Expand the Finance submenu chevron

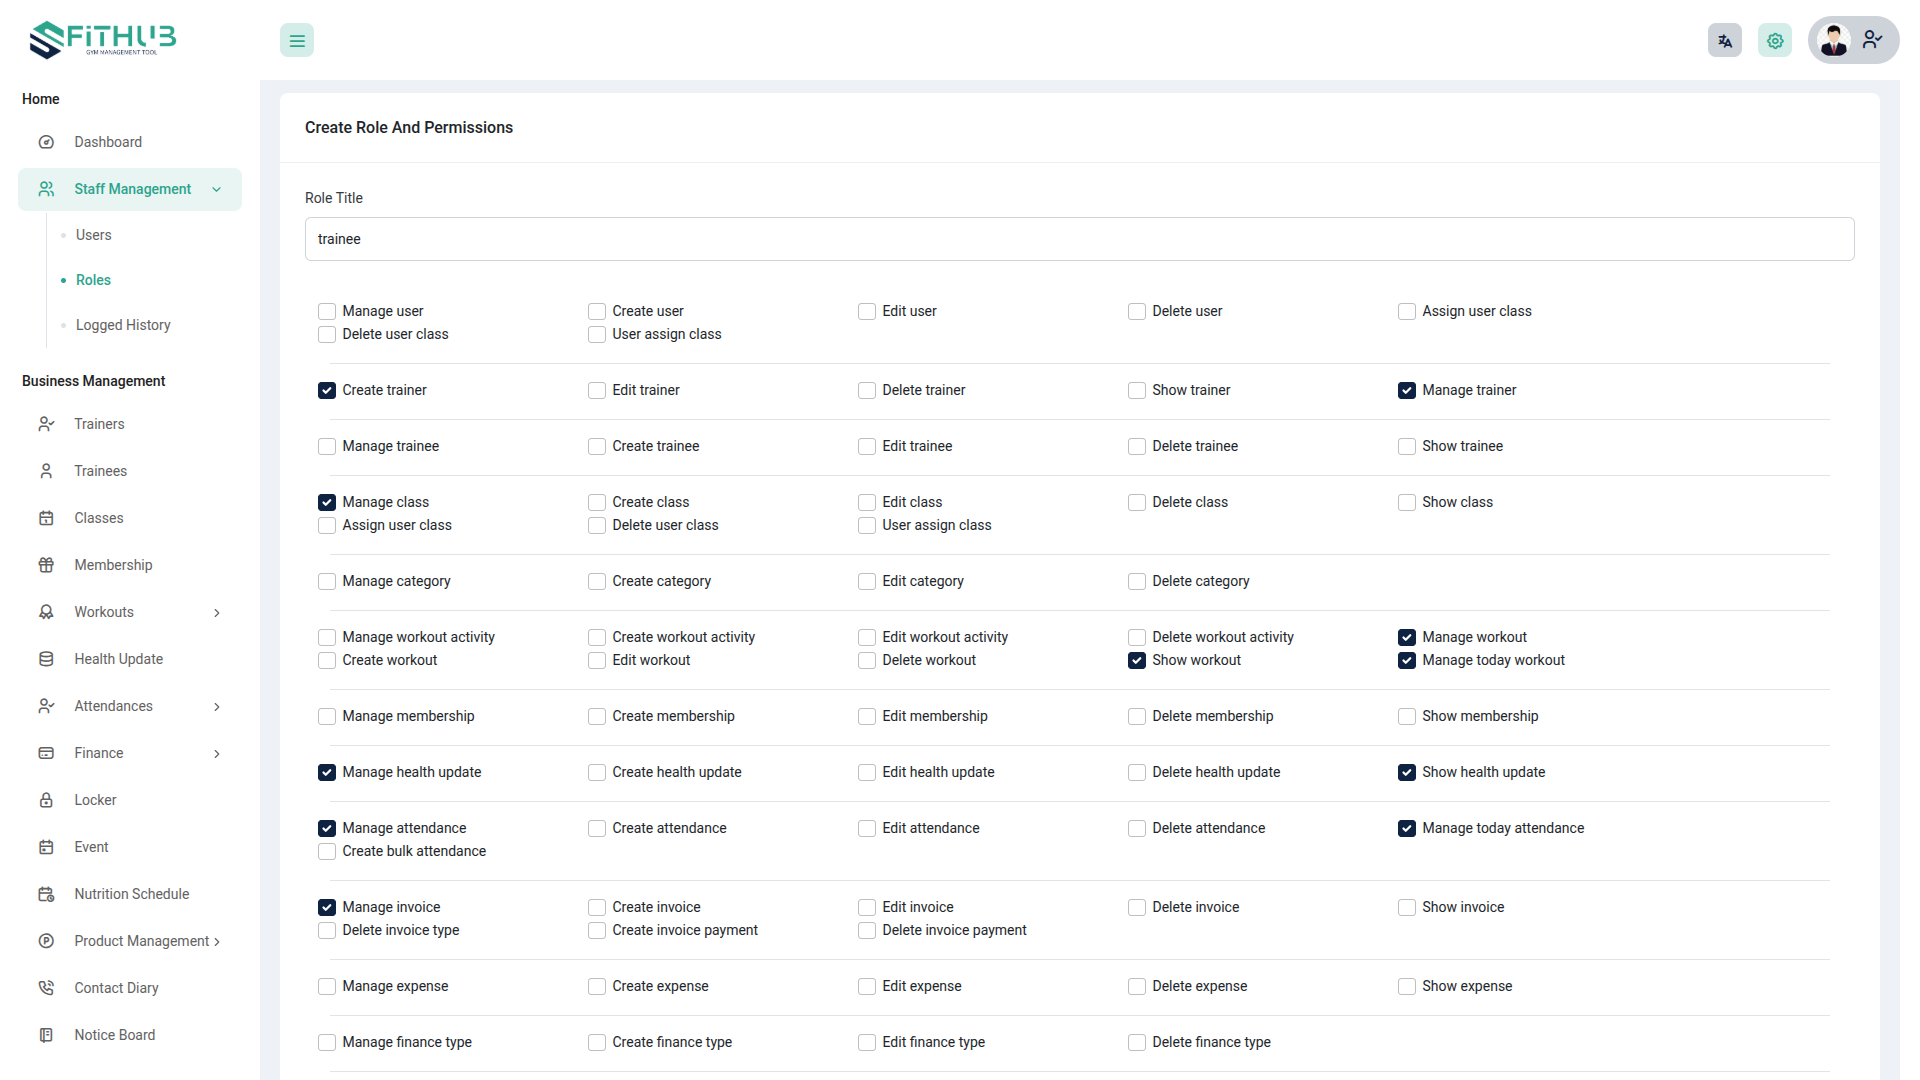click(216, 753)
